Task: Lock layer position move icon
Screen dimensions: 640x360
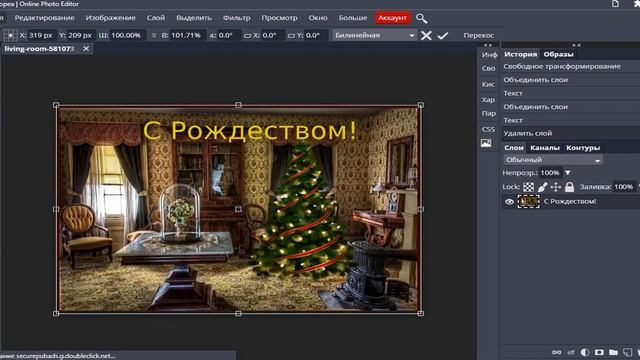Action: click(556, 187)
